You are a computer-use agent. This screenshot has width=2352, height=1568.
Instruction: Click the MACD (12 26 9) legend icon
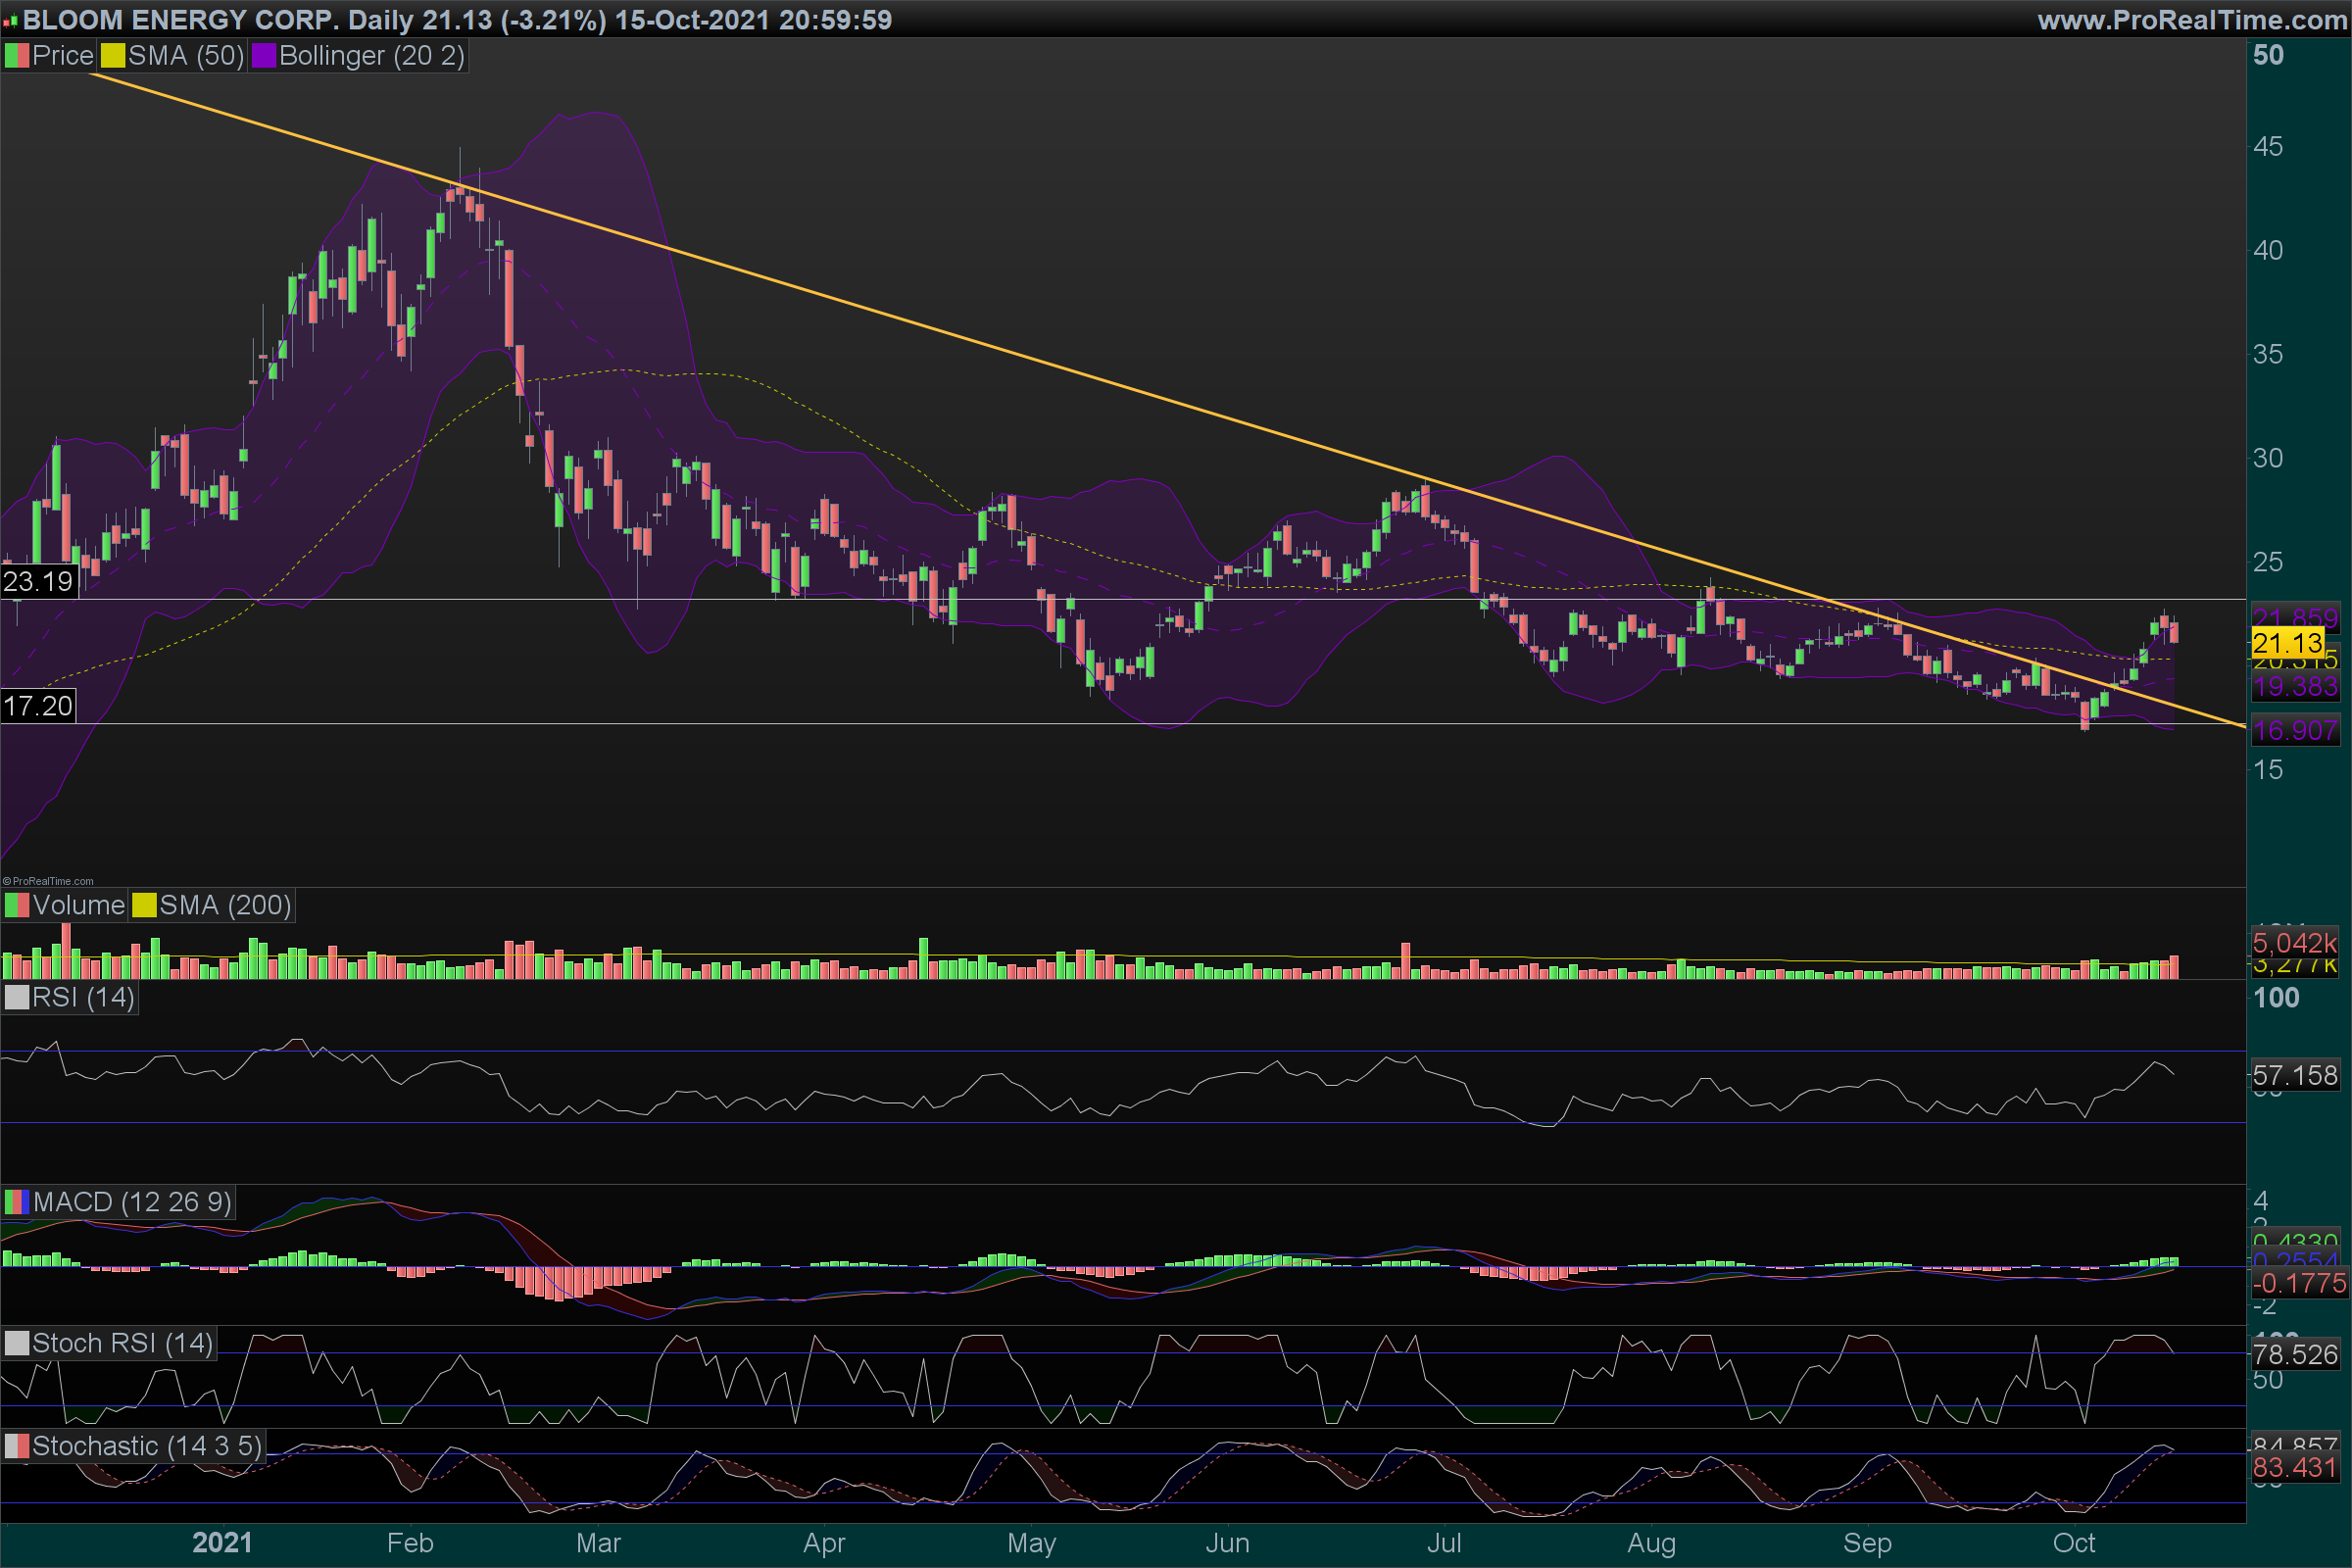pos(17,1202)
